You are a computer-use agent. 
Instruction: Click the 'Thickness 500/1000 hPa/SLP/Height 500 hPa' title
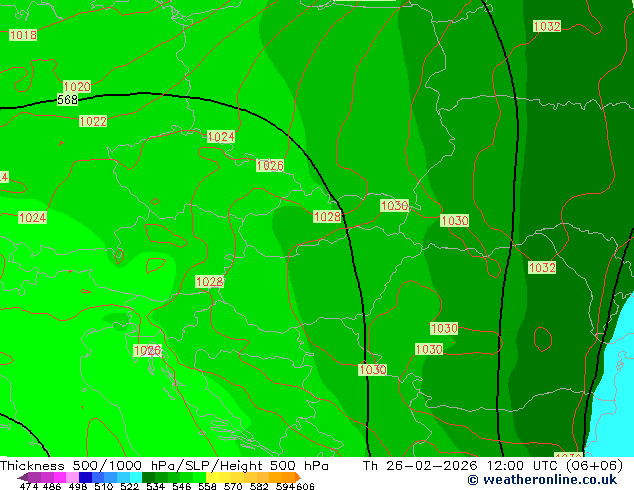(x=164, y=466)
